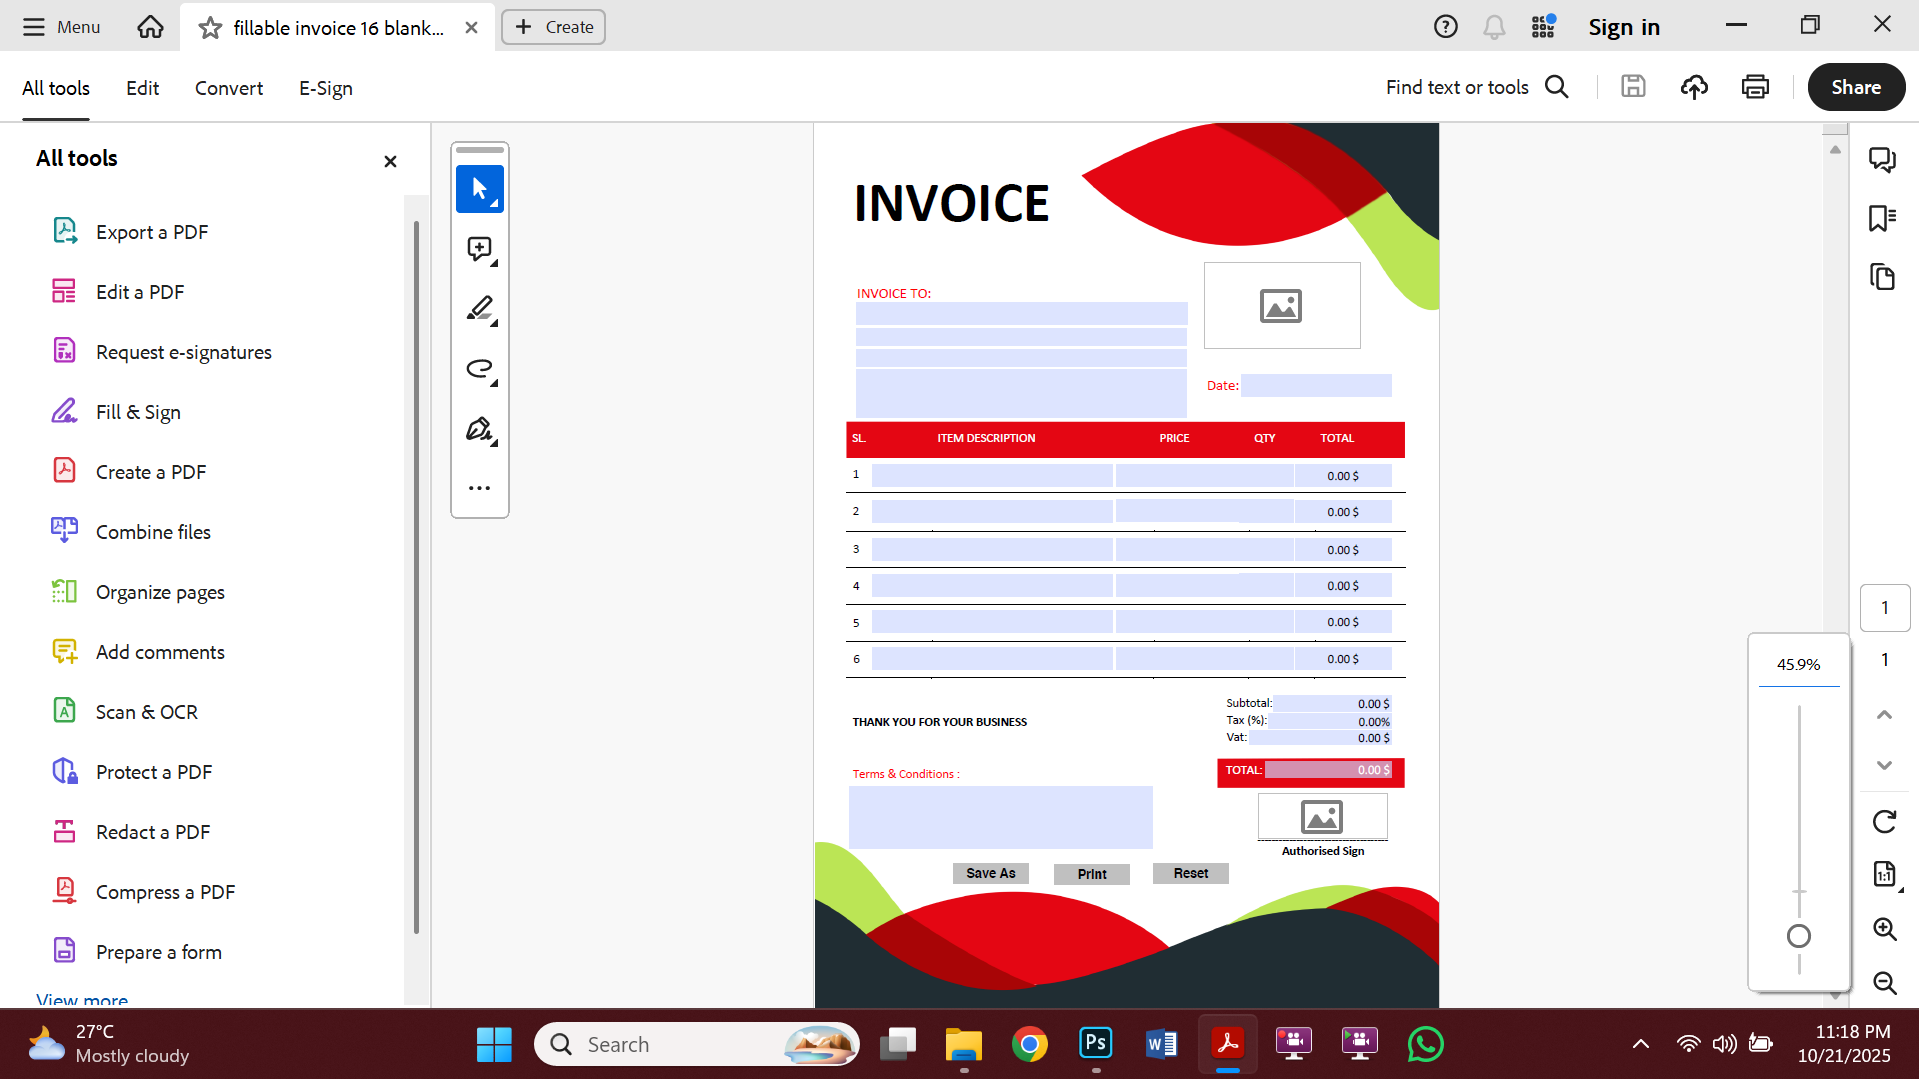Click the page number input field
The height and width of the screenshot is (1079, 1919).
(x=1885, y=607)
